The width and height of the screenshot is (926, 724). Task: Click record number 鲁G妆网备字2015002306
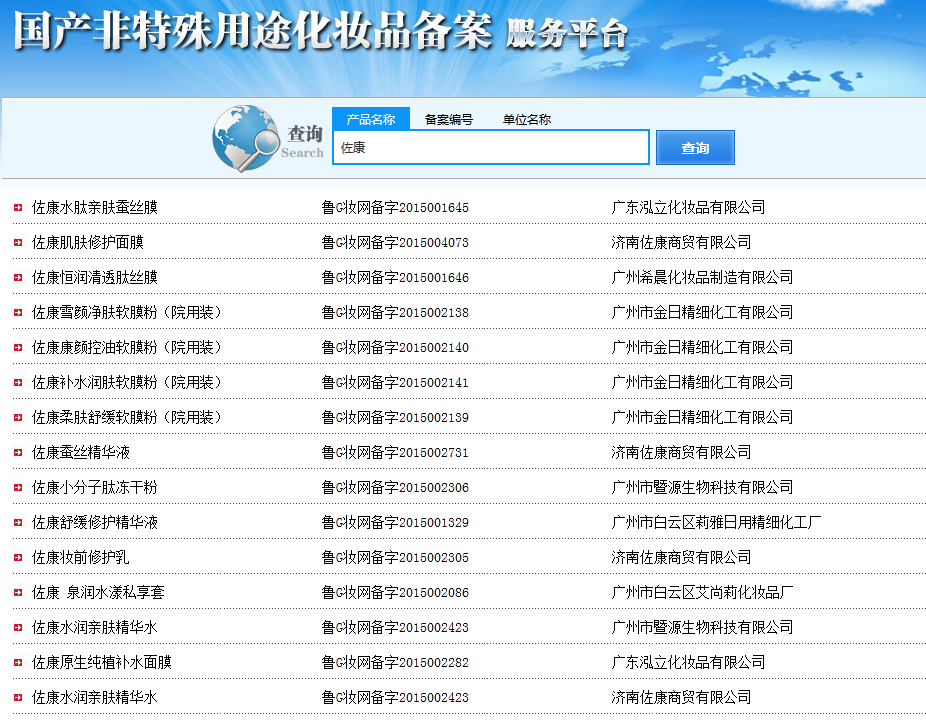tap(395, 487)
